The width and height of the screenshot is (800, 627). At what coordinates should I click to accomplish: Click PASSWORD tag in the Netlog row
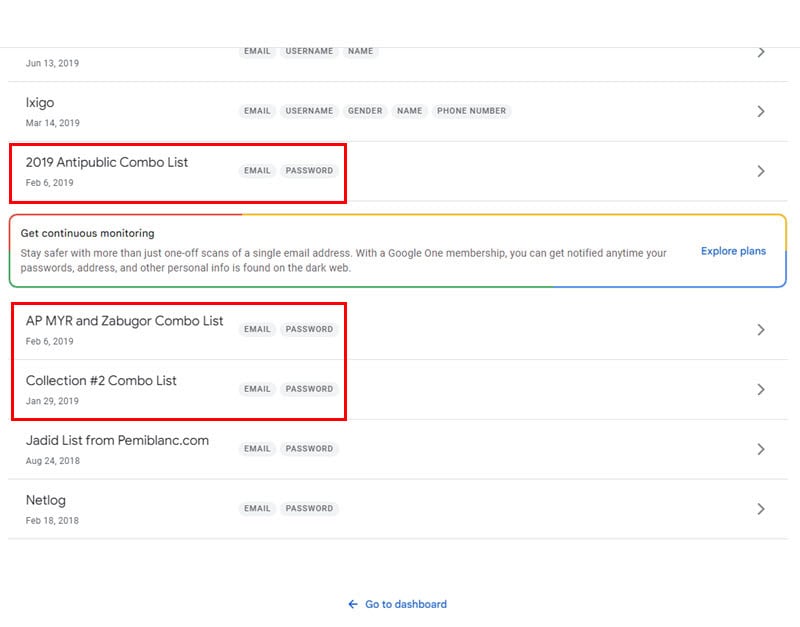(x=309, y=508)
